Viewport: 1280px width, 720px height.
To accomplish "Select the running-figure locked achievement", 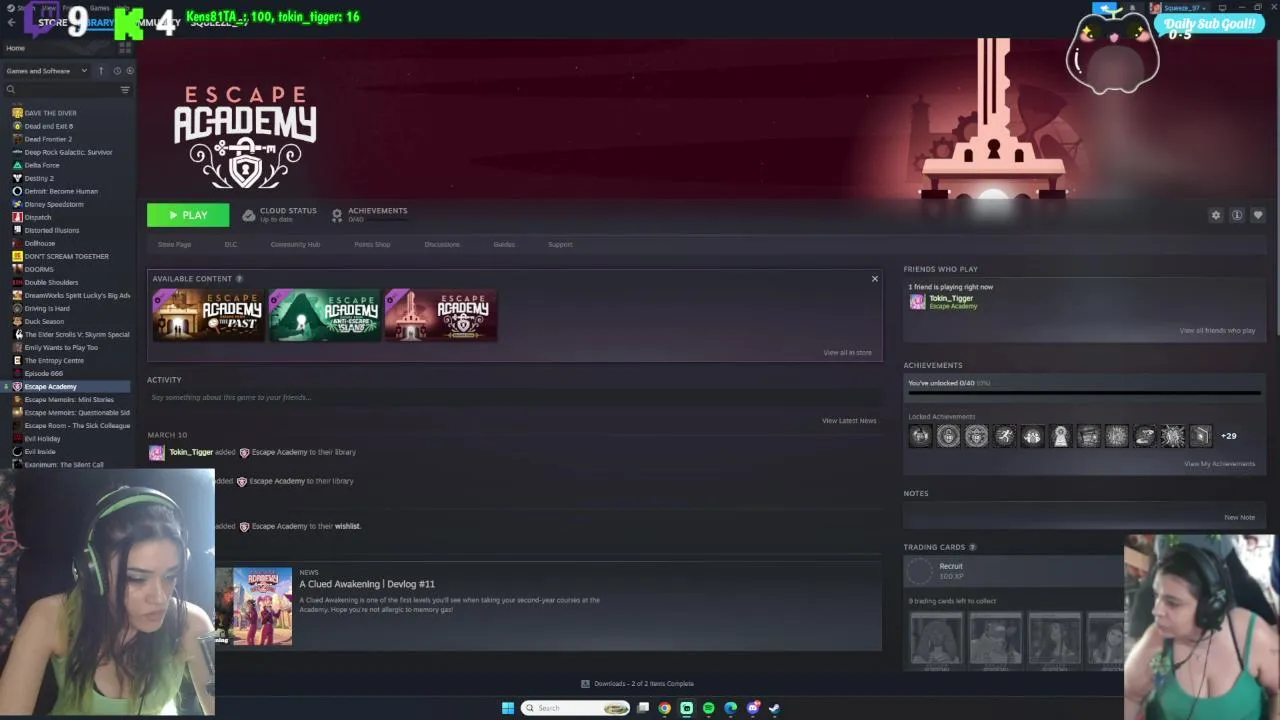I will tap(1004, 436).
